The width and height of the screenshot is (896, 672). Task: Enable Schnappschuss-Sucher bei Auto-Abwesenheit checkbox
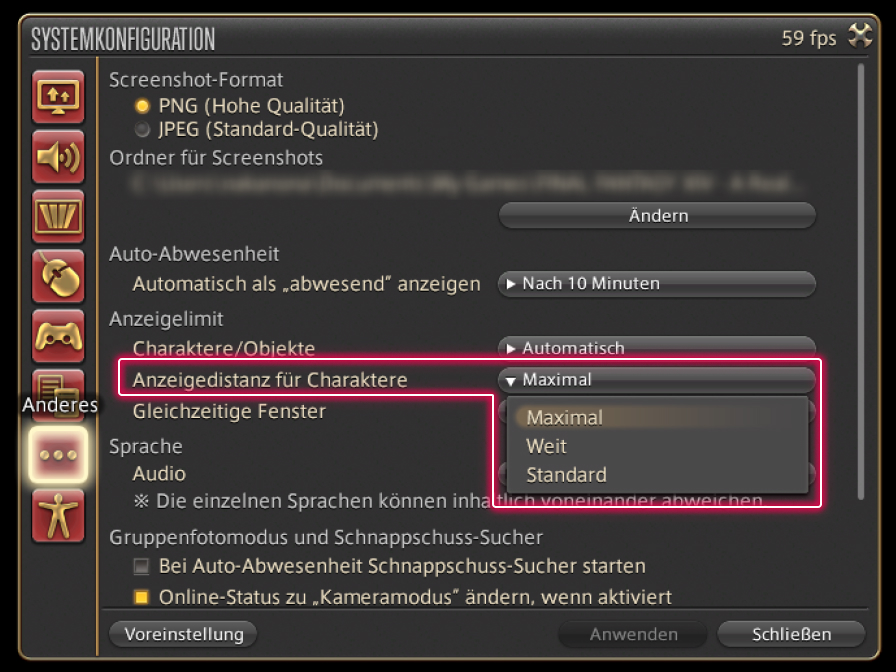(x=142, y=567)
